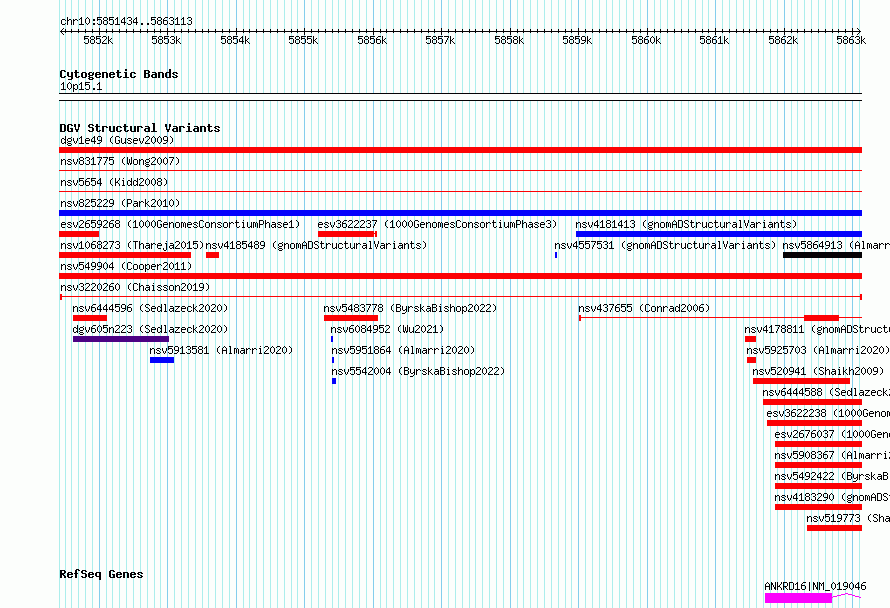Click nsv520941 (Shaikh2009) label
This screenshot has width=890, height=608.
pyautogui.click(x=818, y=371)
